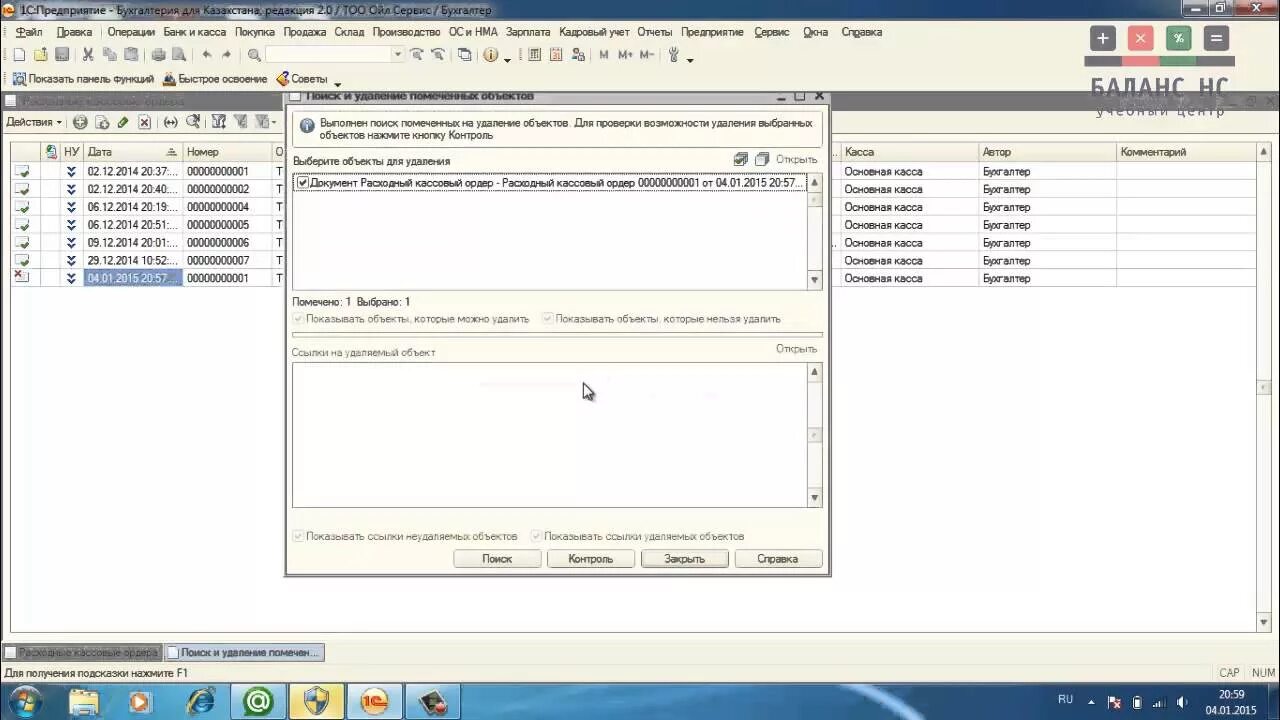Toggle 'Показывать ссылки неудаляемых объектов' checkbox
The width and height of the screenshot is (1280, 720).
click(297, 536)
